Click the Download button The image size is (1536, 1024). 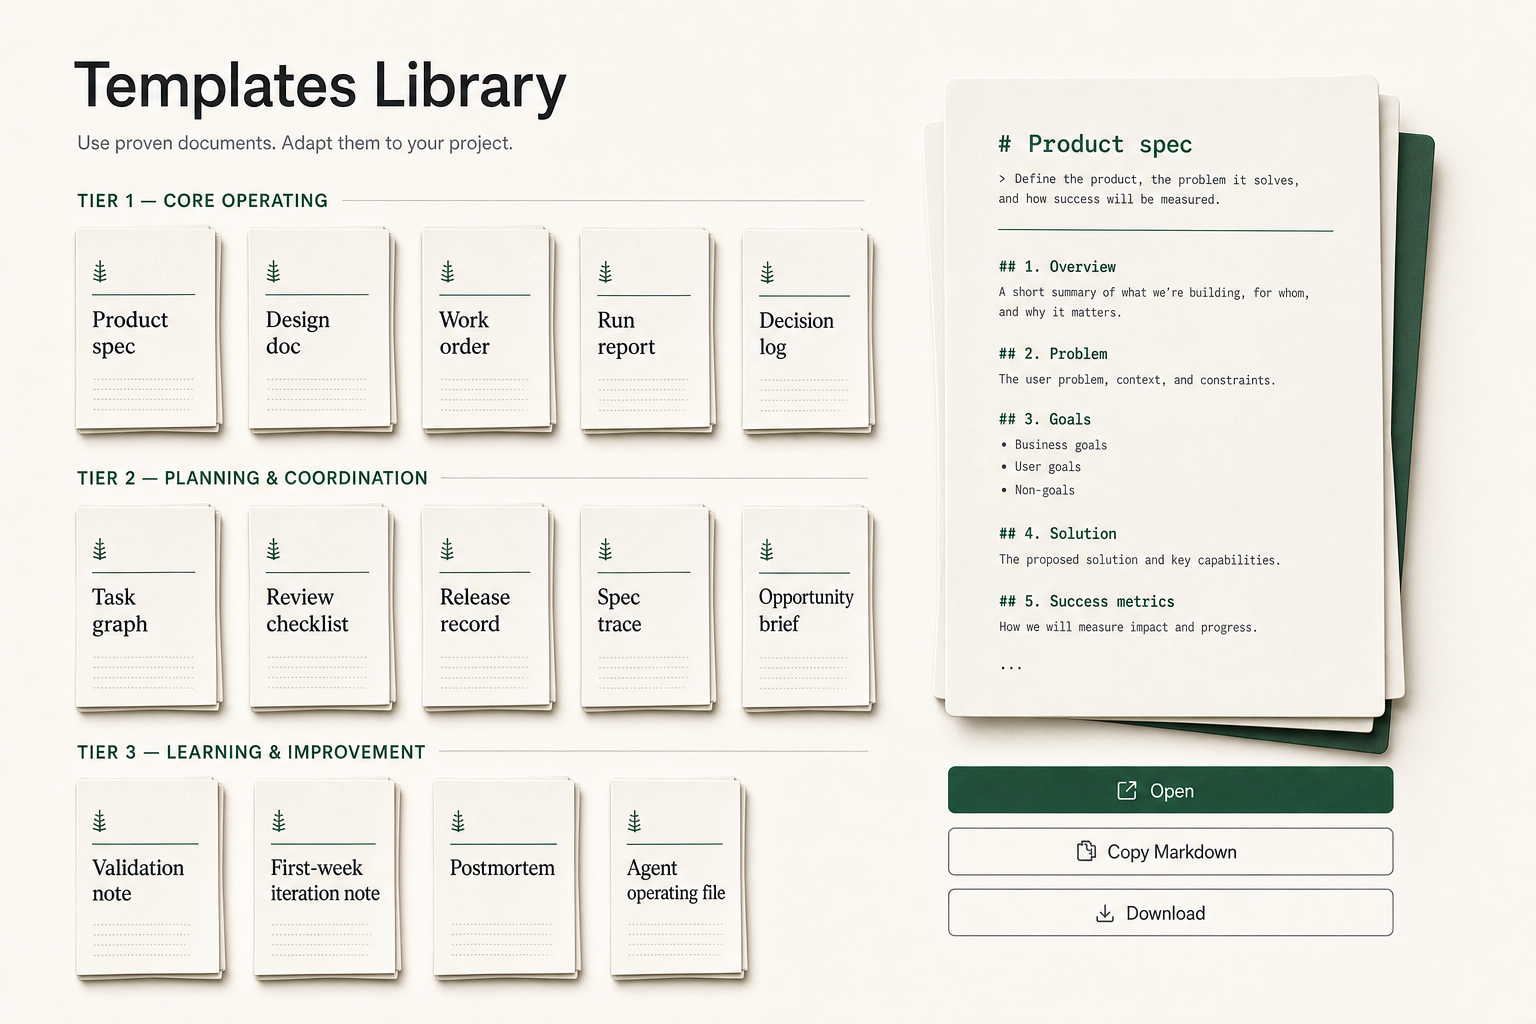pyautogui.click(x=1170, y=912)
